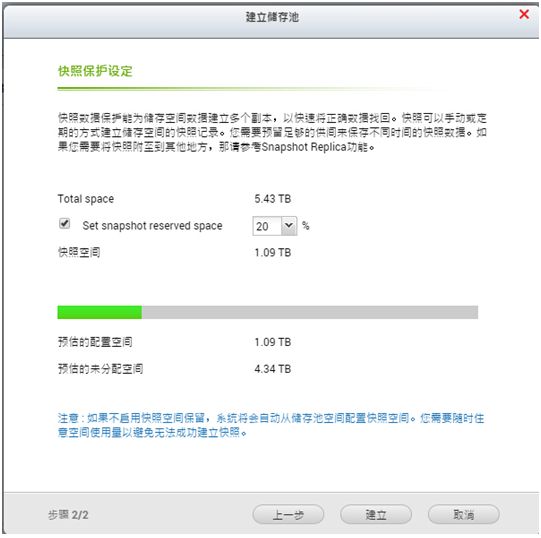The width and height of the screenshot is (541, 538).
Task: Click the Total space value 5.43 TB
Action: 273,199
